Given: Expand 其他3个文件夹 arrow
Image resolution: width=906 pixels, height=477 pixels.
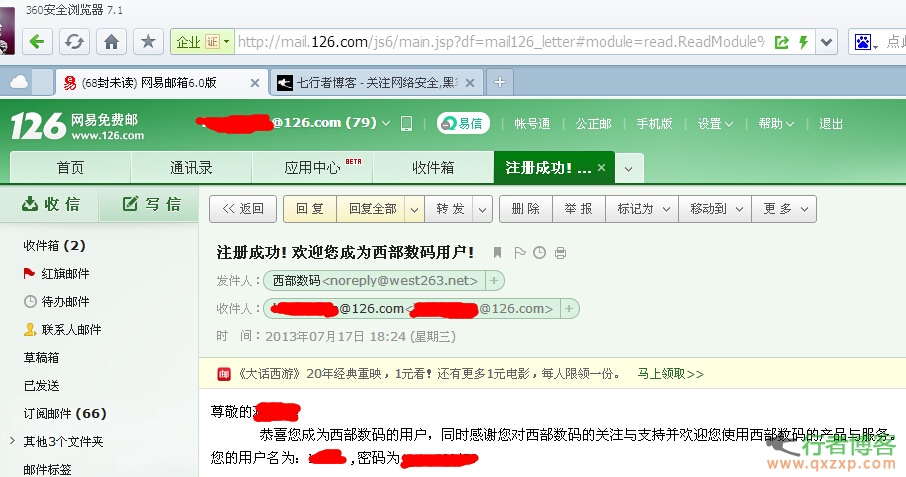Looking at the screenshot, I should (x=12, y=441).
